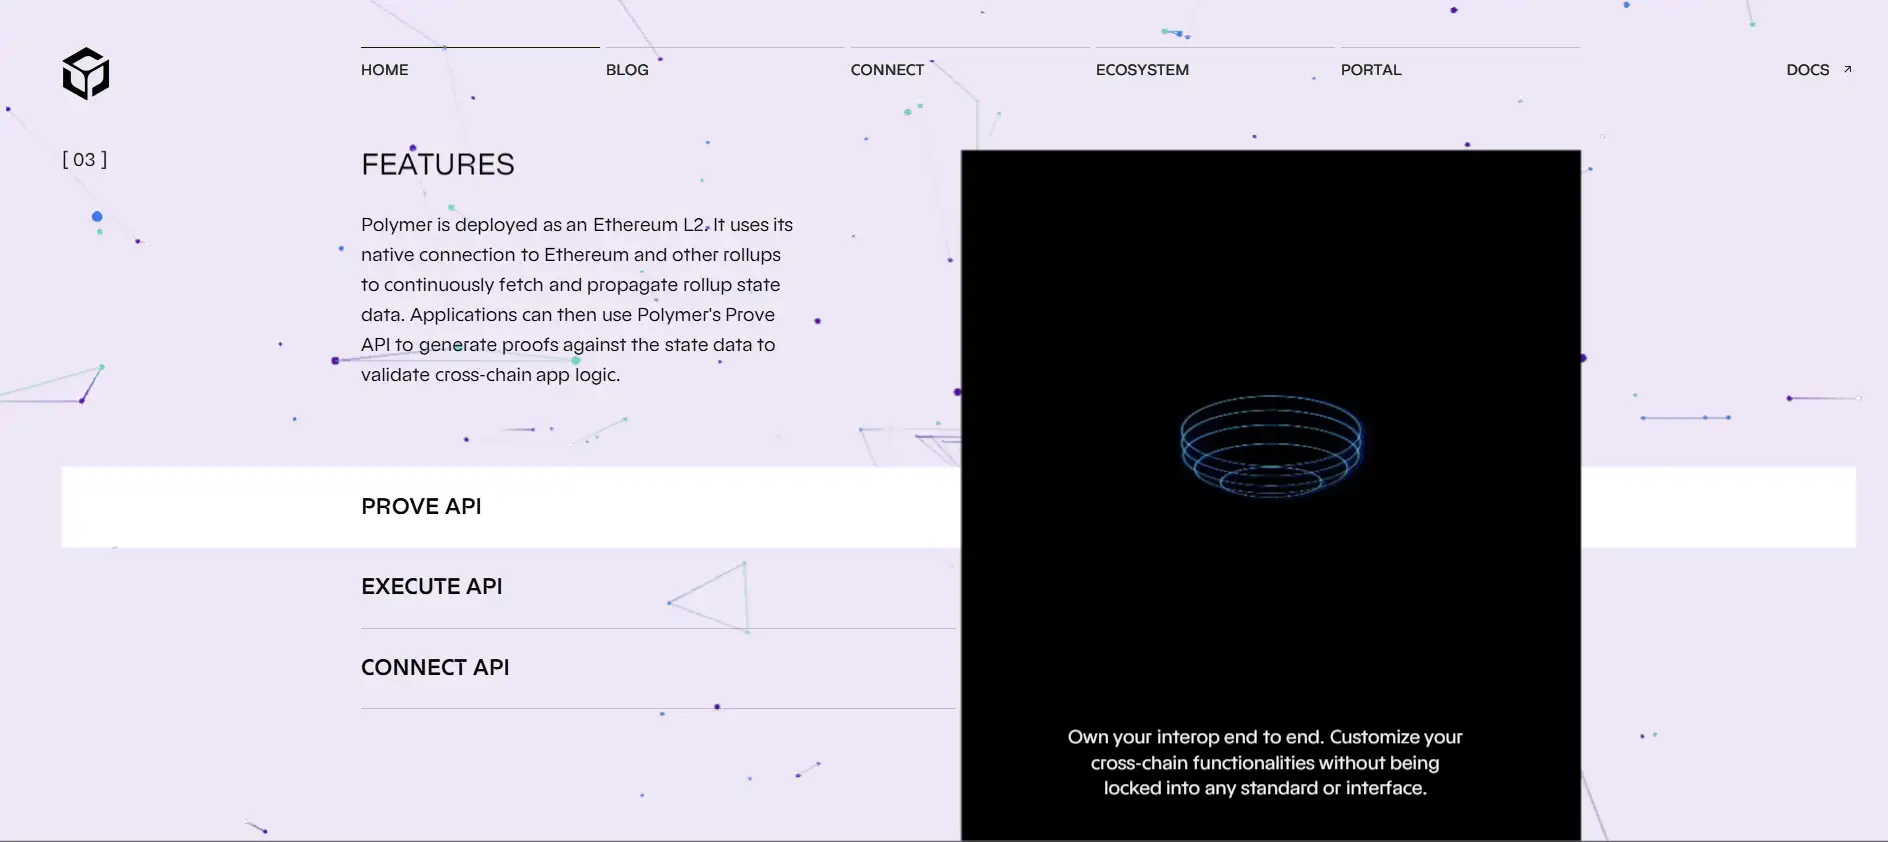Open the ECOSYSTEM nav item
Image resolution: width=1888 pixels, height=842 pixels.
pyautogui.click(x=1142, y=70)
